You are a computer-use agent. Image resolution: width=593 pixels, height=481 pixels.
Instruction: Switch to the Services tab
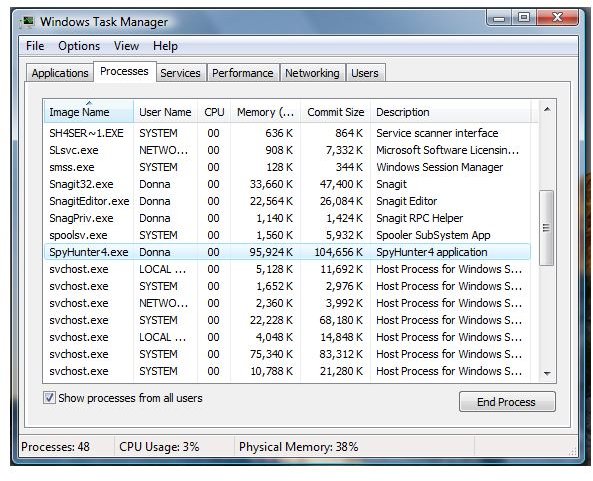[180, 73]
